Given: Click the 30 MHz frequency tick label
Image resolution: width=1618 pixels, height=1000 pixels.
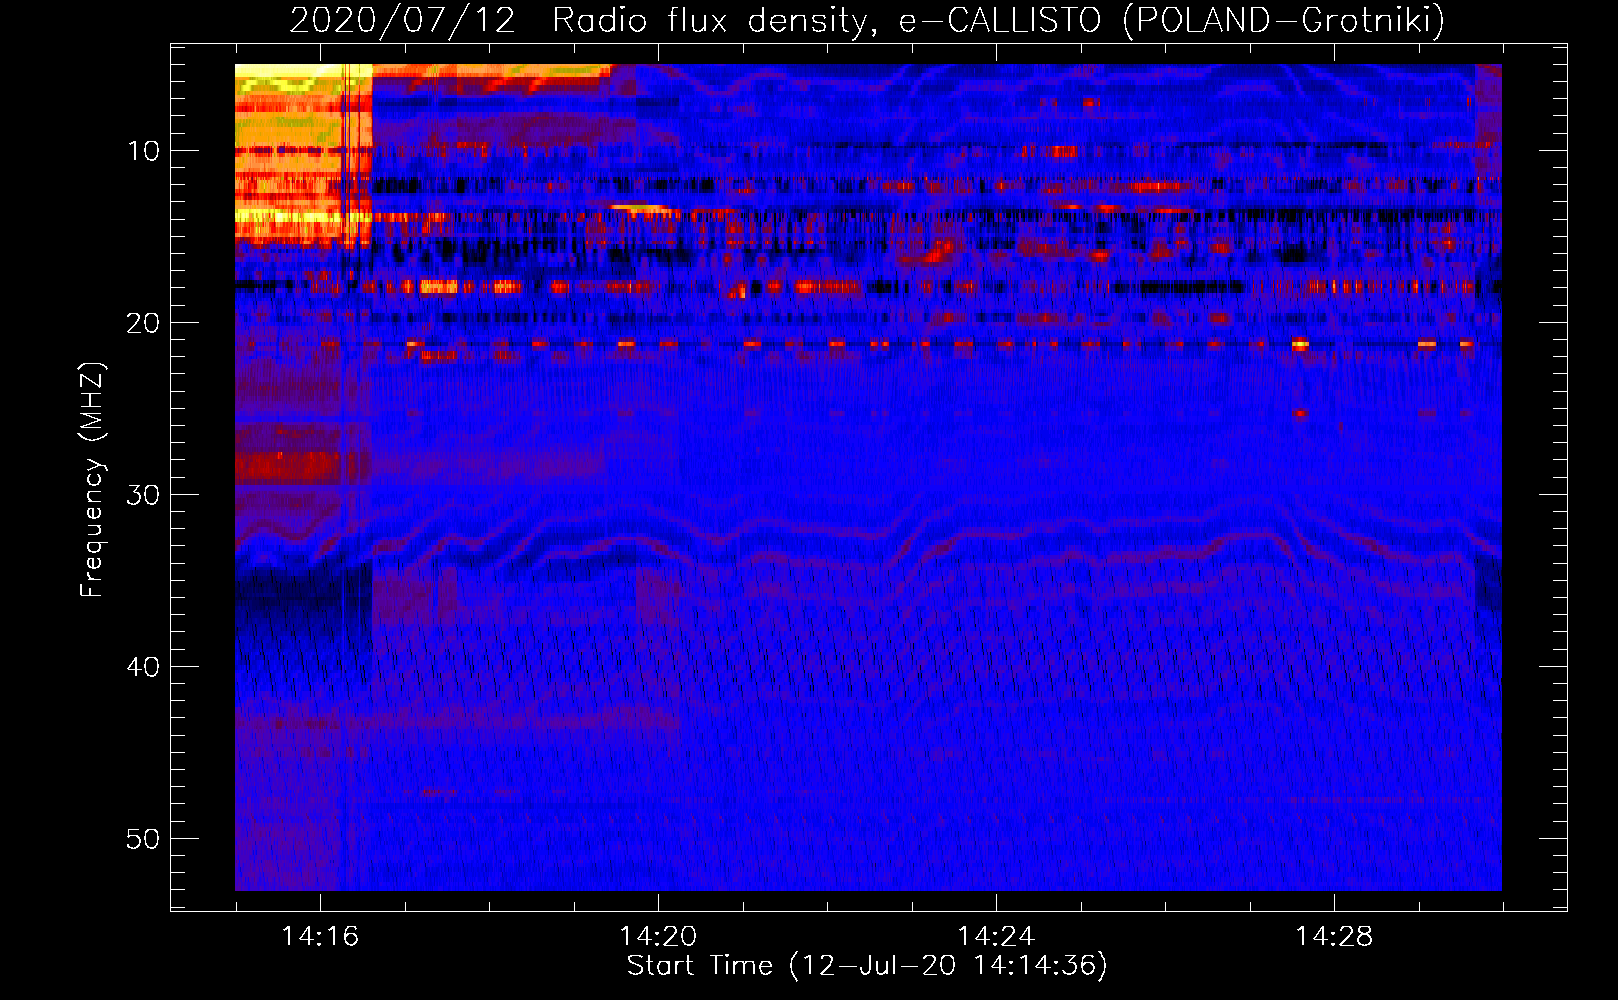Looking at the screenshot, I should 144,495.
